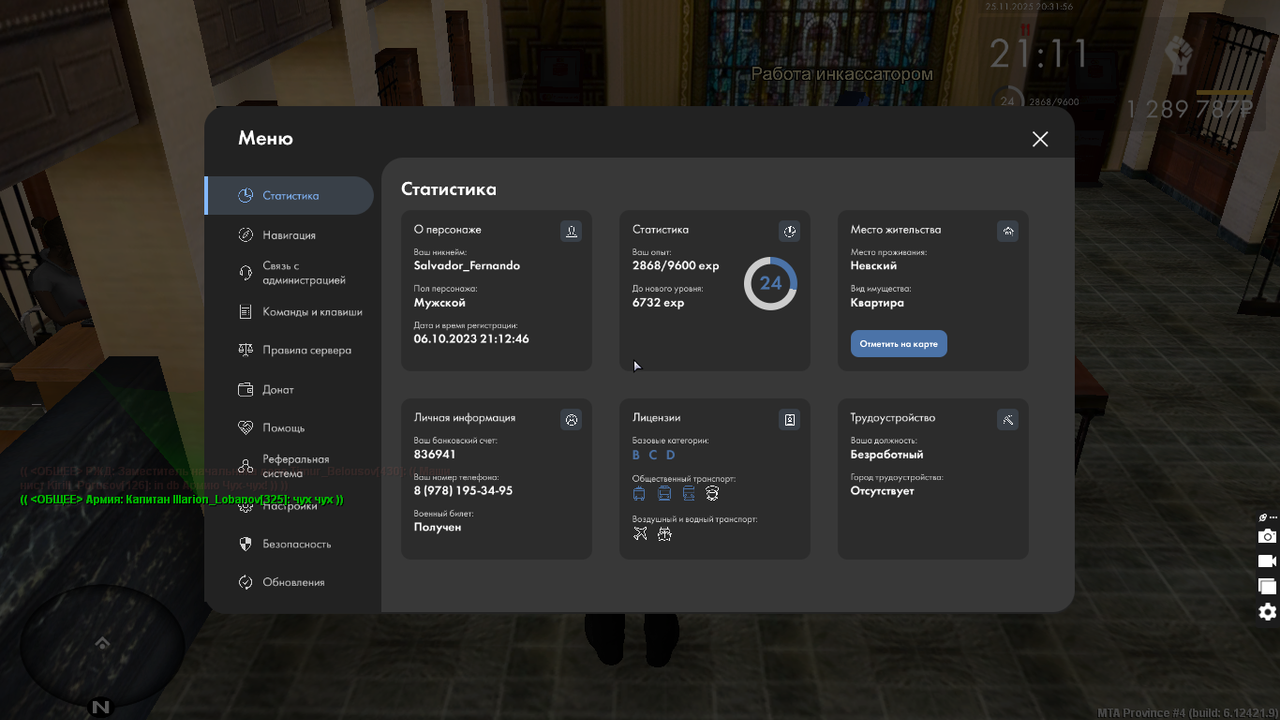Click the Команды и клавиши list icon
The height and width of the screenshot is (720, 1280).
(x=245, y=312)
